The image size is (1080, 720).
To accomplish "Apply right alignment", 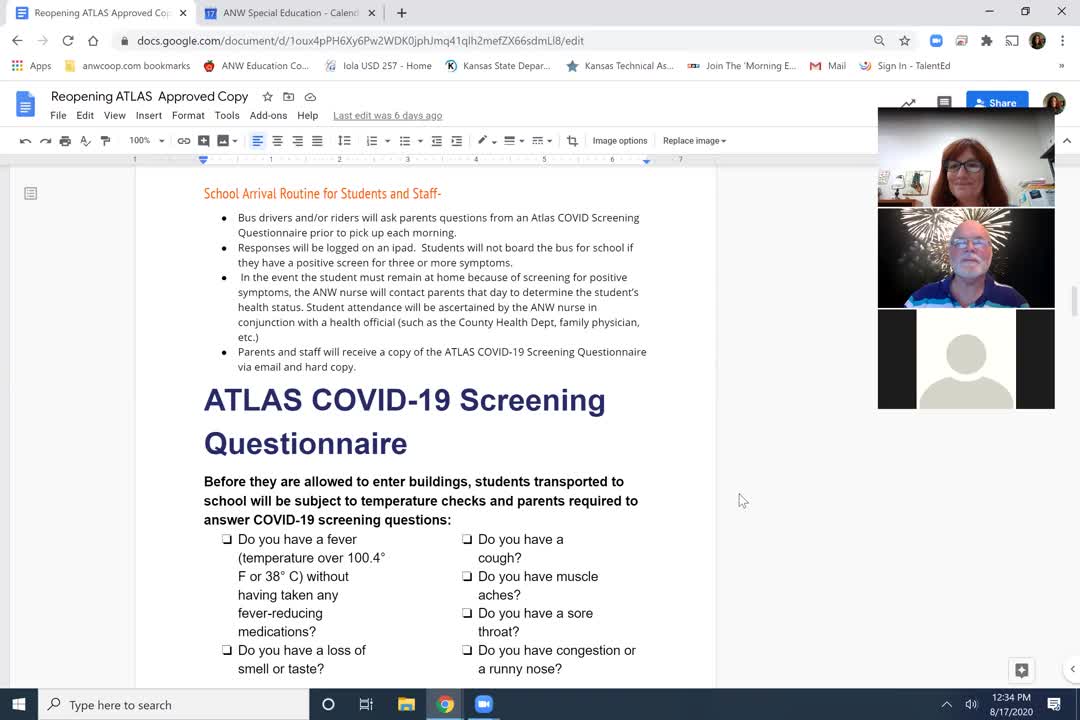I will tap(297, 141).
